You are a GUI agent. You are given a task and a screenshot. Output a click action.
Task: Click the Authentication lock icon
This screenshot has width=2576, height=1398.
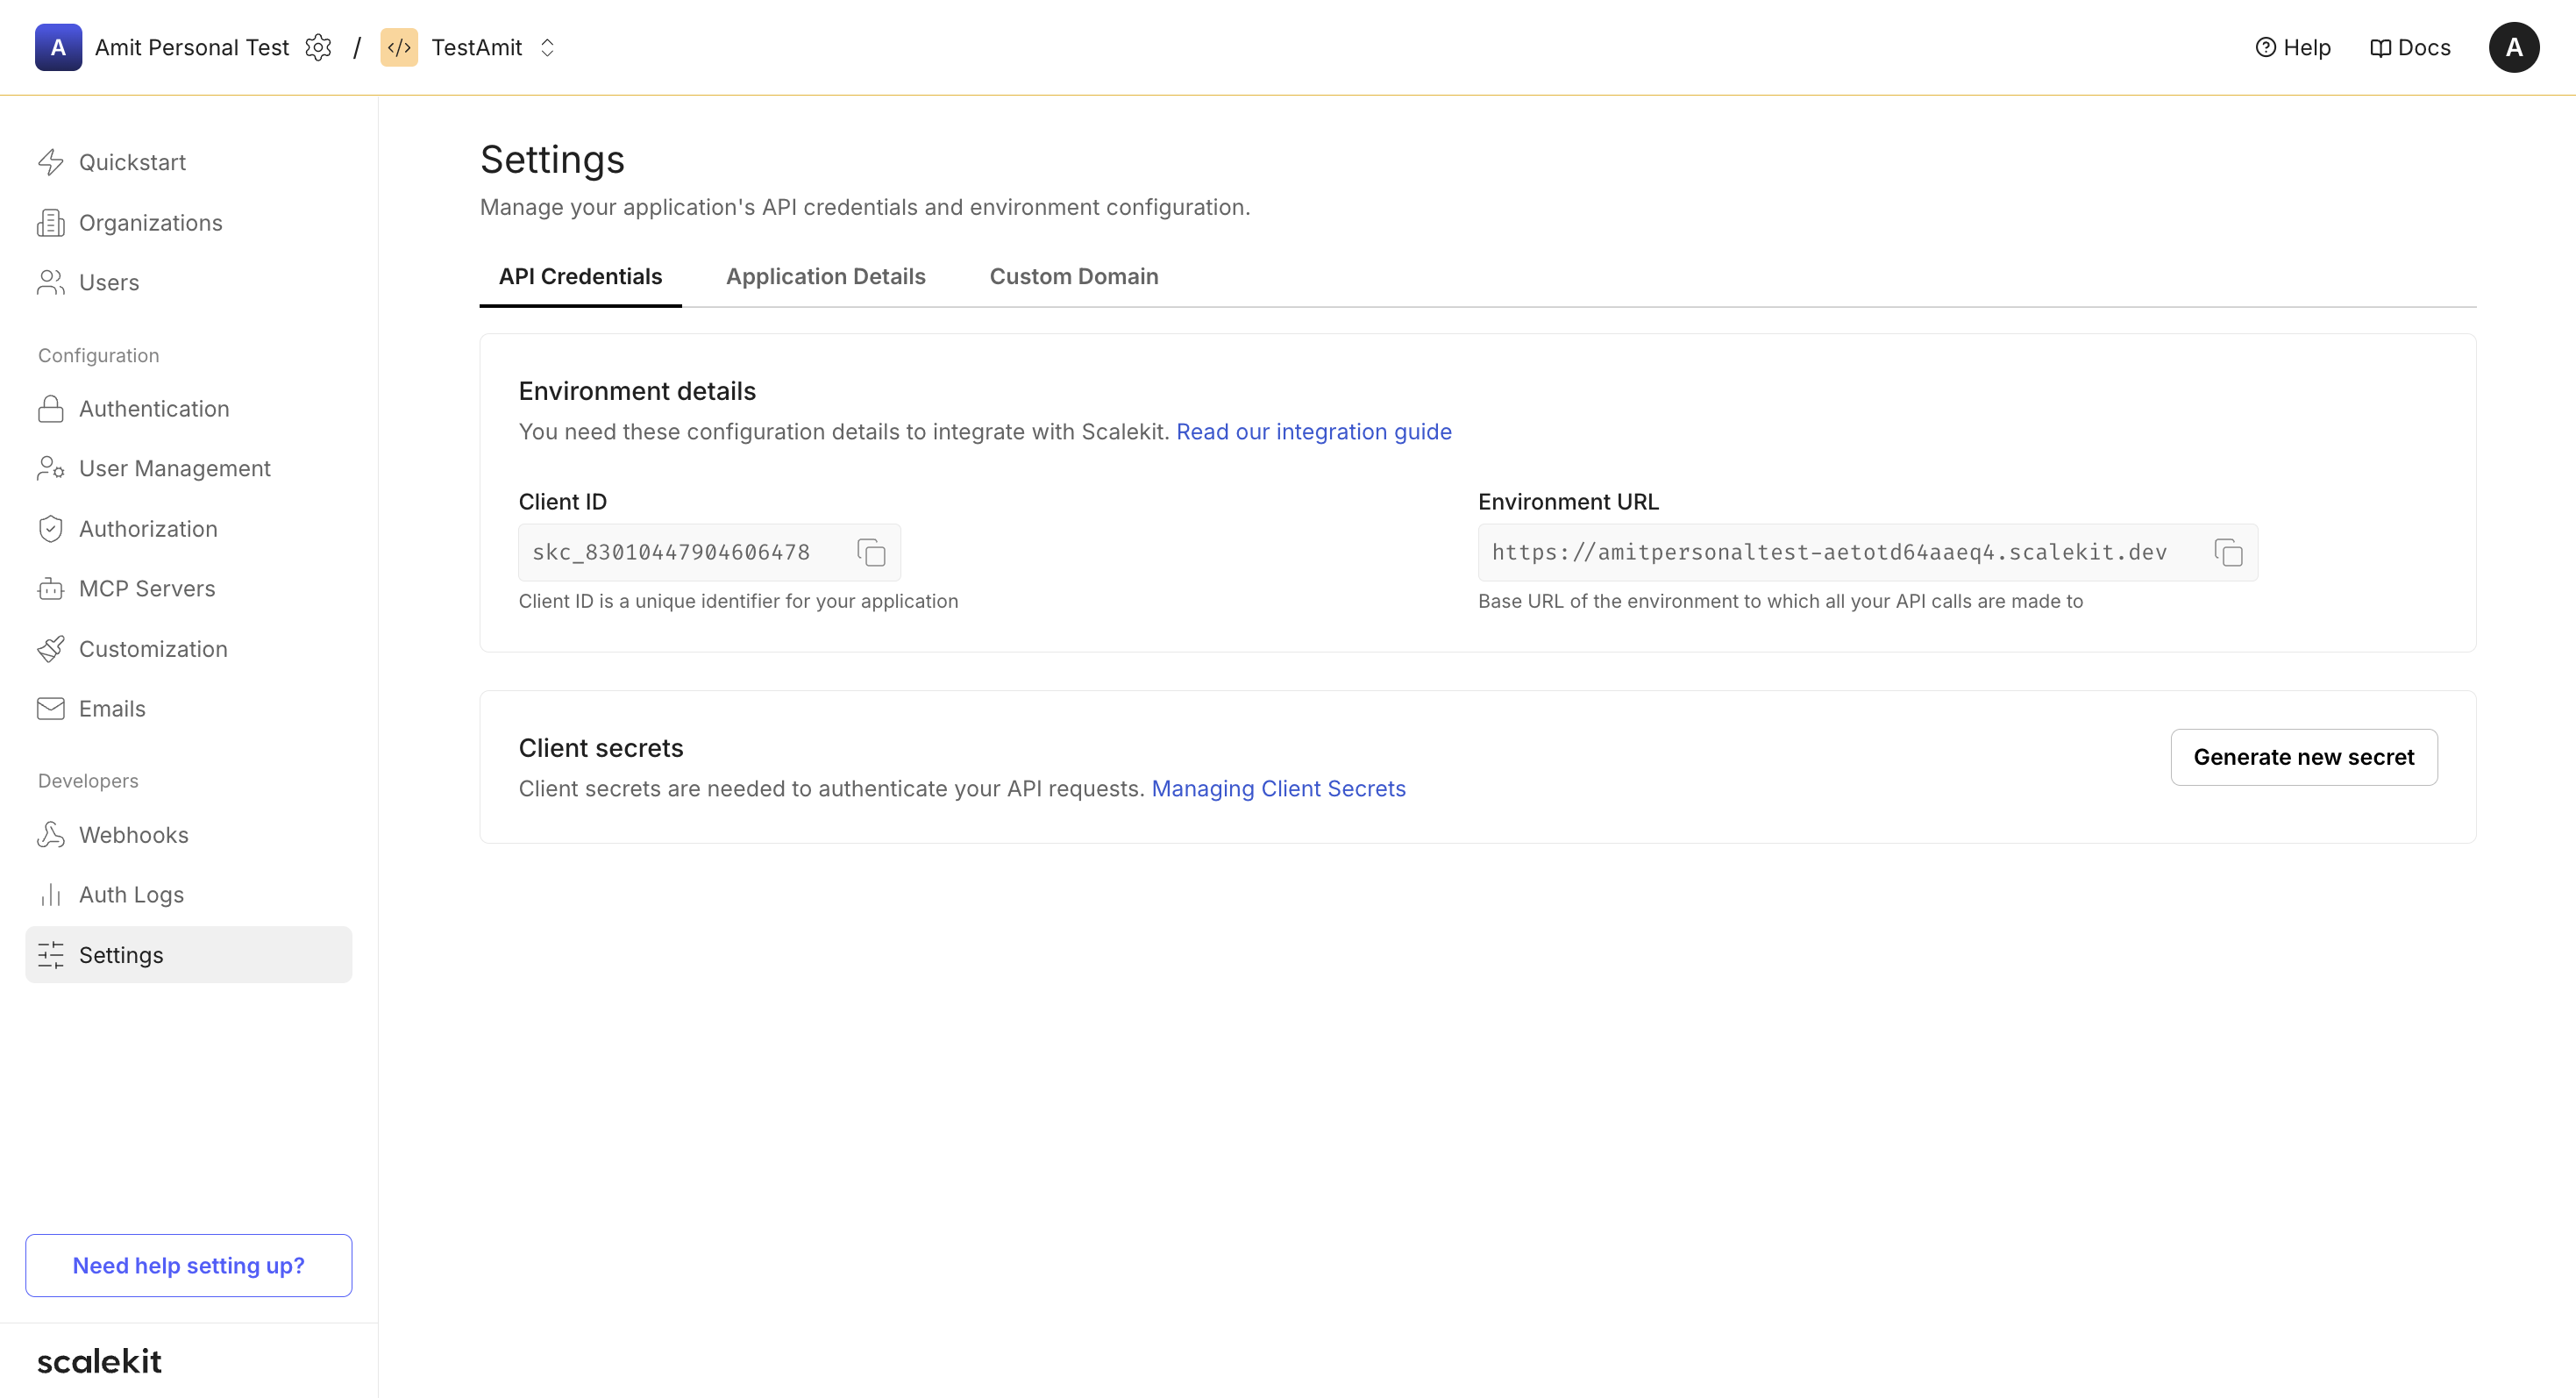[51, 408]
